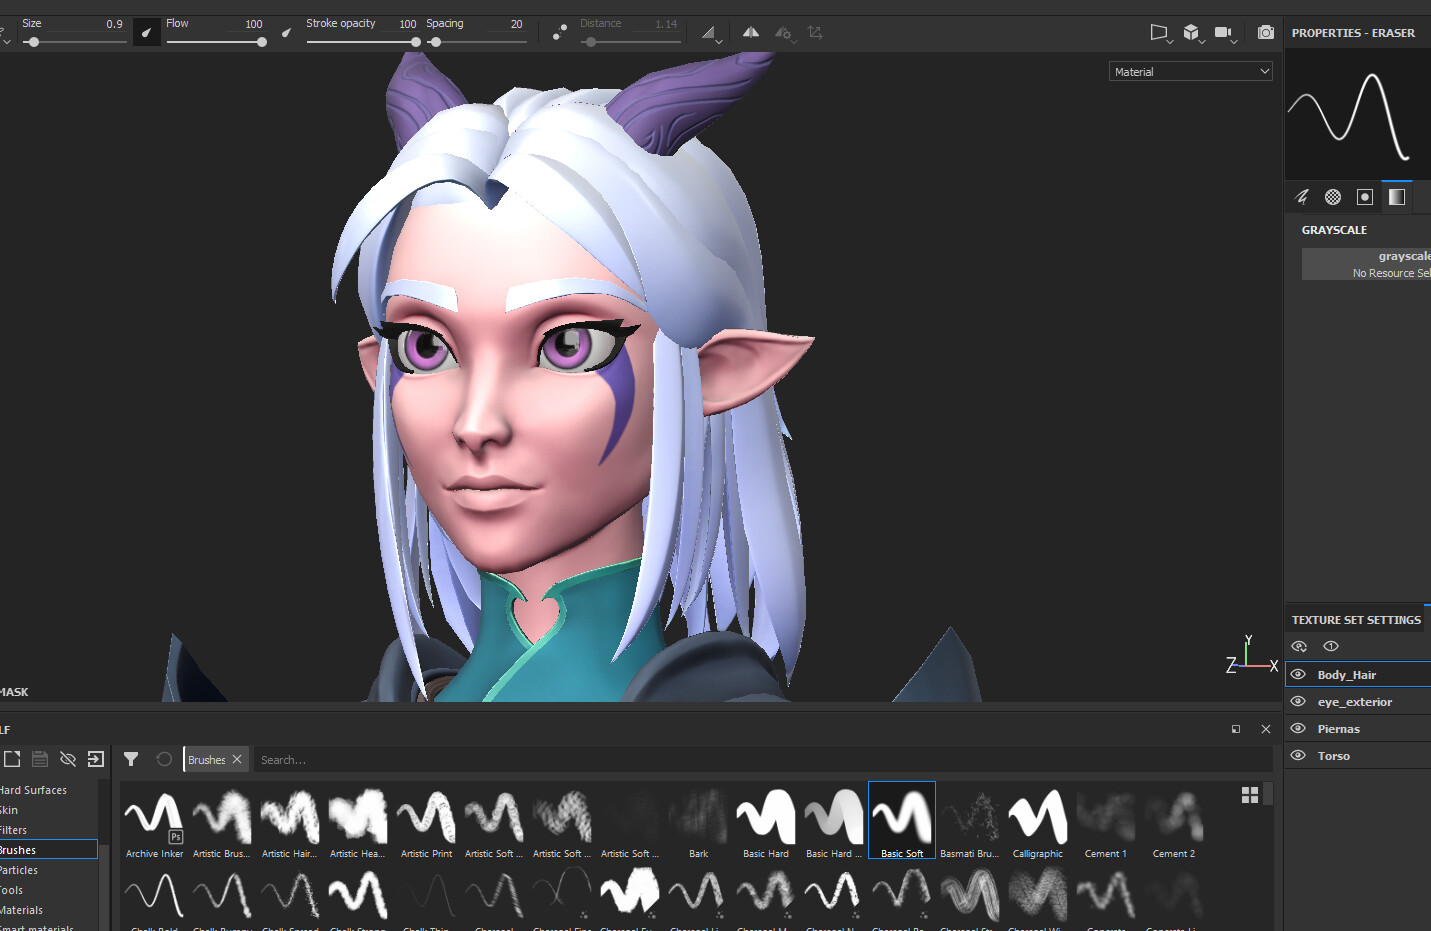The image size is (1431, 931).
Task: Toggle visibility of the Piernas texture set
Action: [x=1298, y=728]
